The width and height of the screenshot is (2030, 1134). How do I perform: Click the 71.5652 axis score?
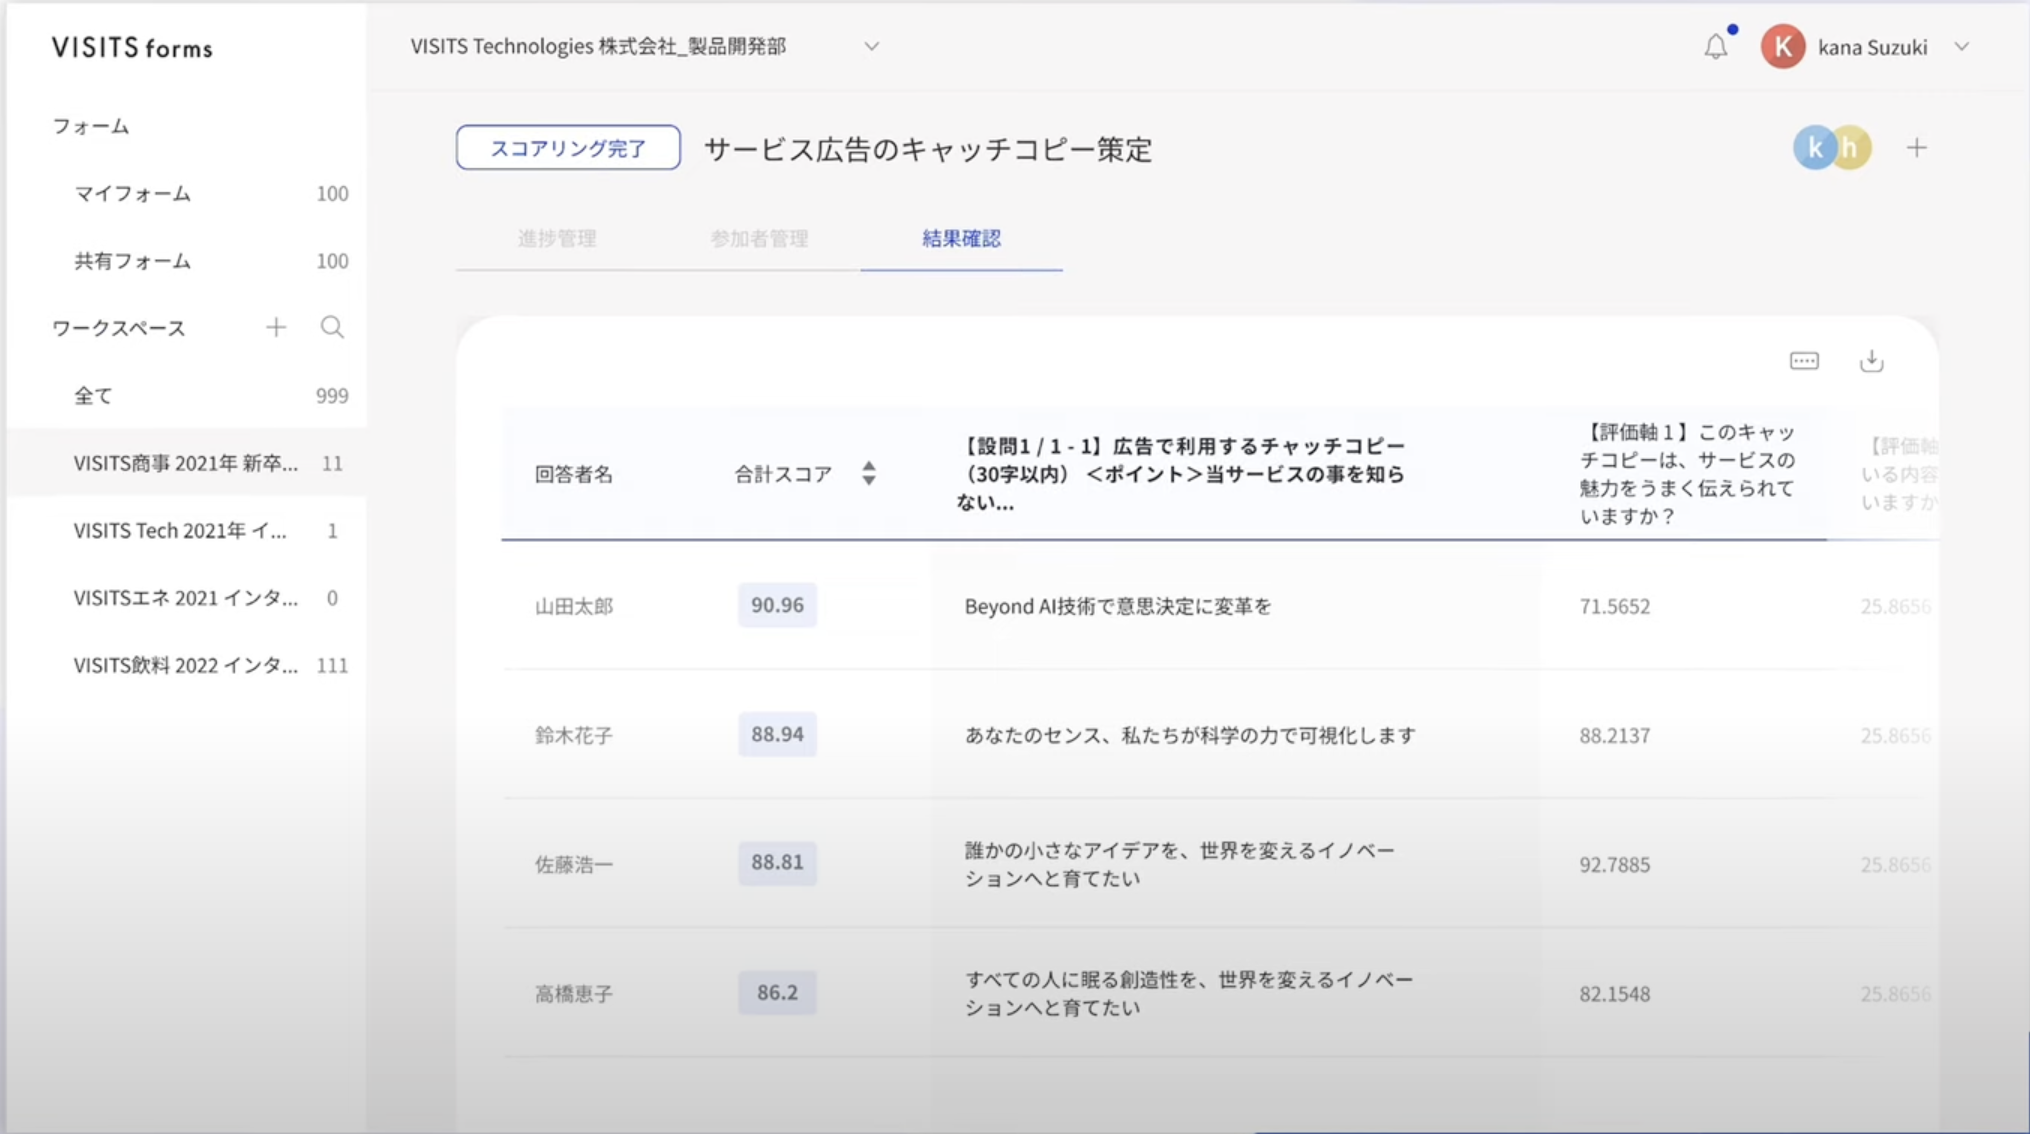[1614, 606]
